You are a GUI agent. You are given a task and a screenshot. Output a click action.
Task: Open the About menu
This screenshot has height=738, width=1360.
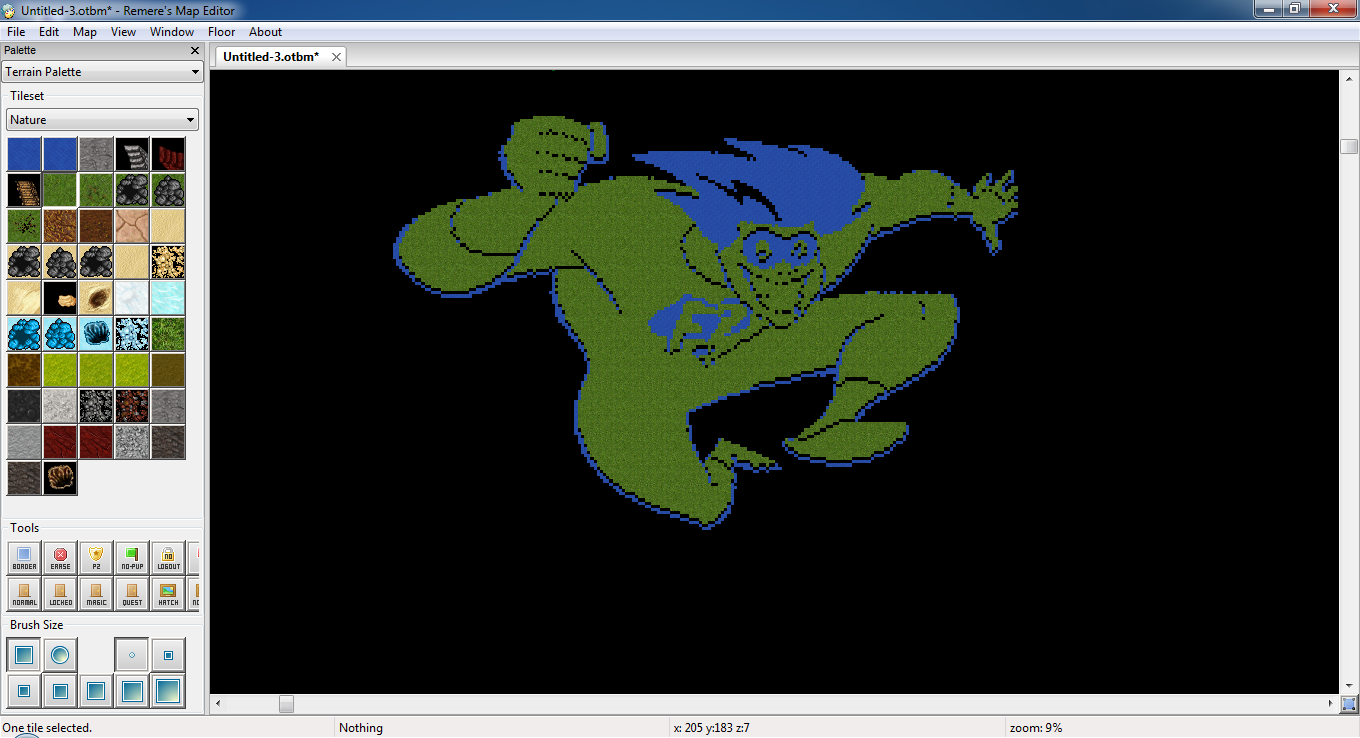coord(266,32)
